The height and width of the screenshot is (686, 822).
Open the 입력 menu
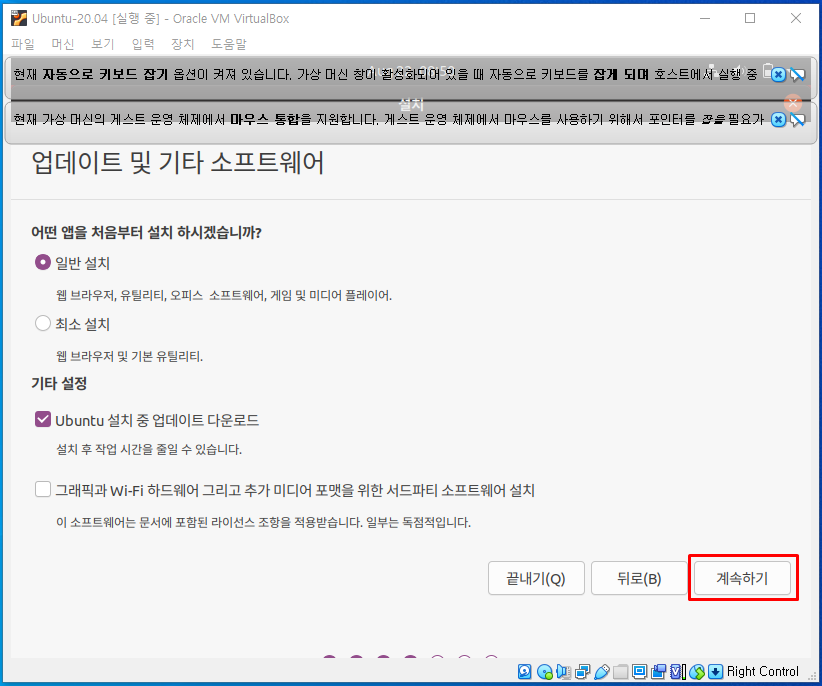(143, 44)
